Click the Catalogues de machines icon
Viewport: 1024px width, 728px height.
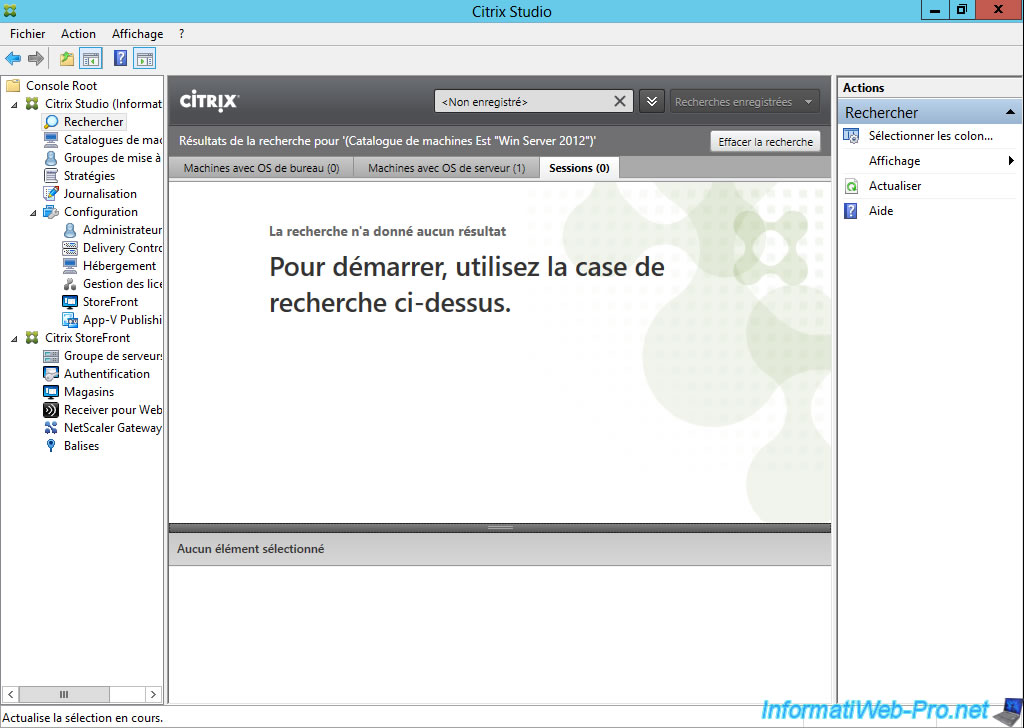click(51, 140)
